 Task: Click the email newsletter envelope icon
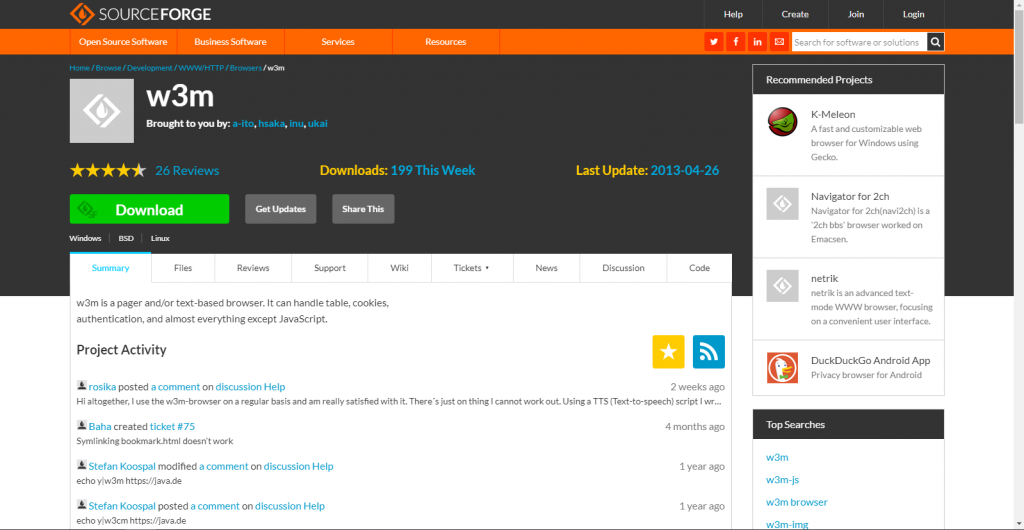779,42
